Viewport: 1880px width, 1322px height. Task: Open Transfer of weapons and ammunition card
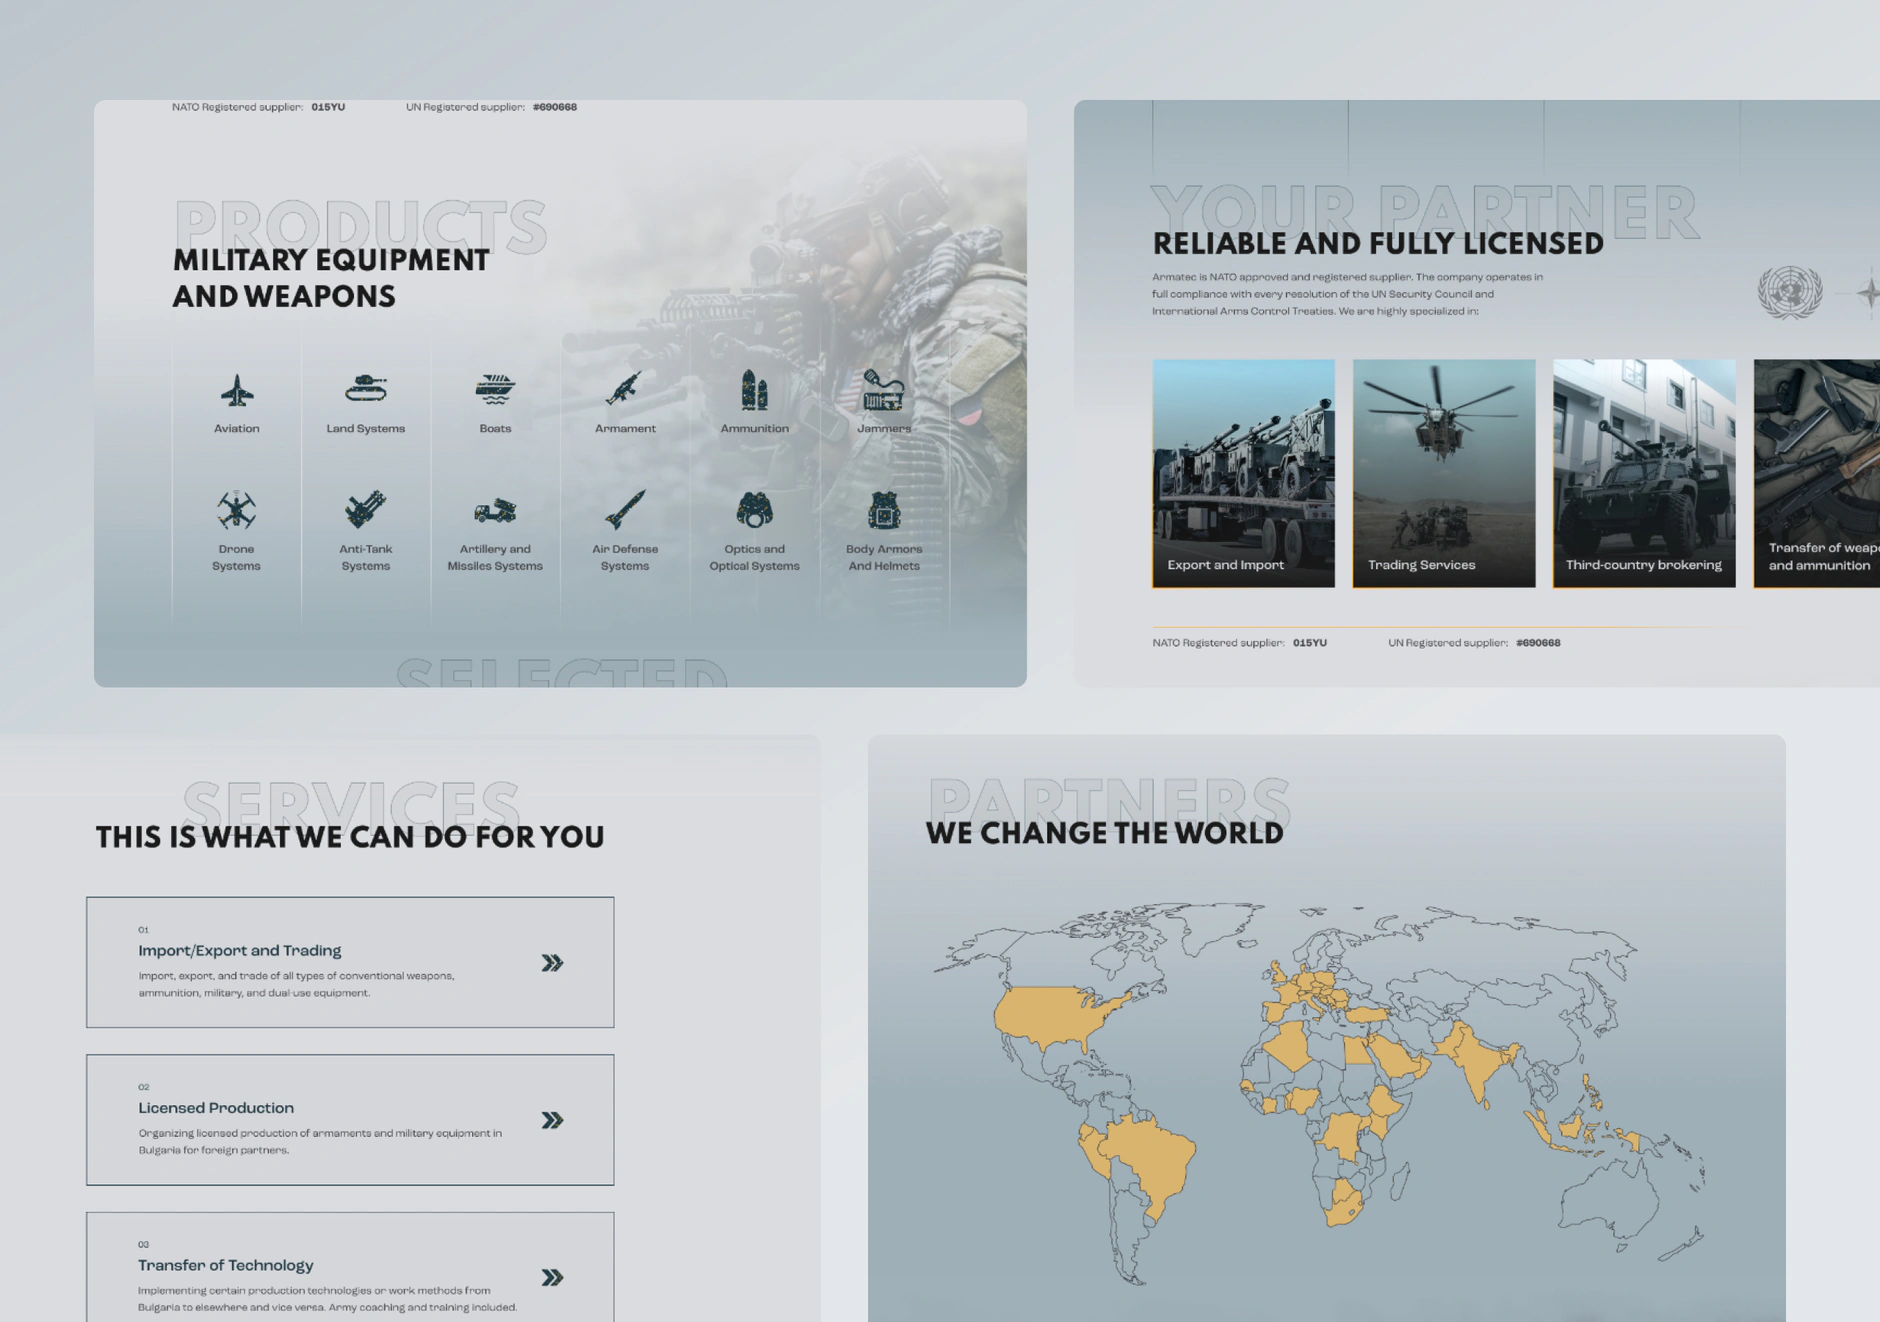(1817, 473)
